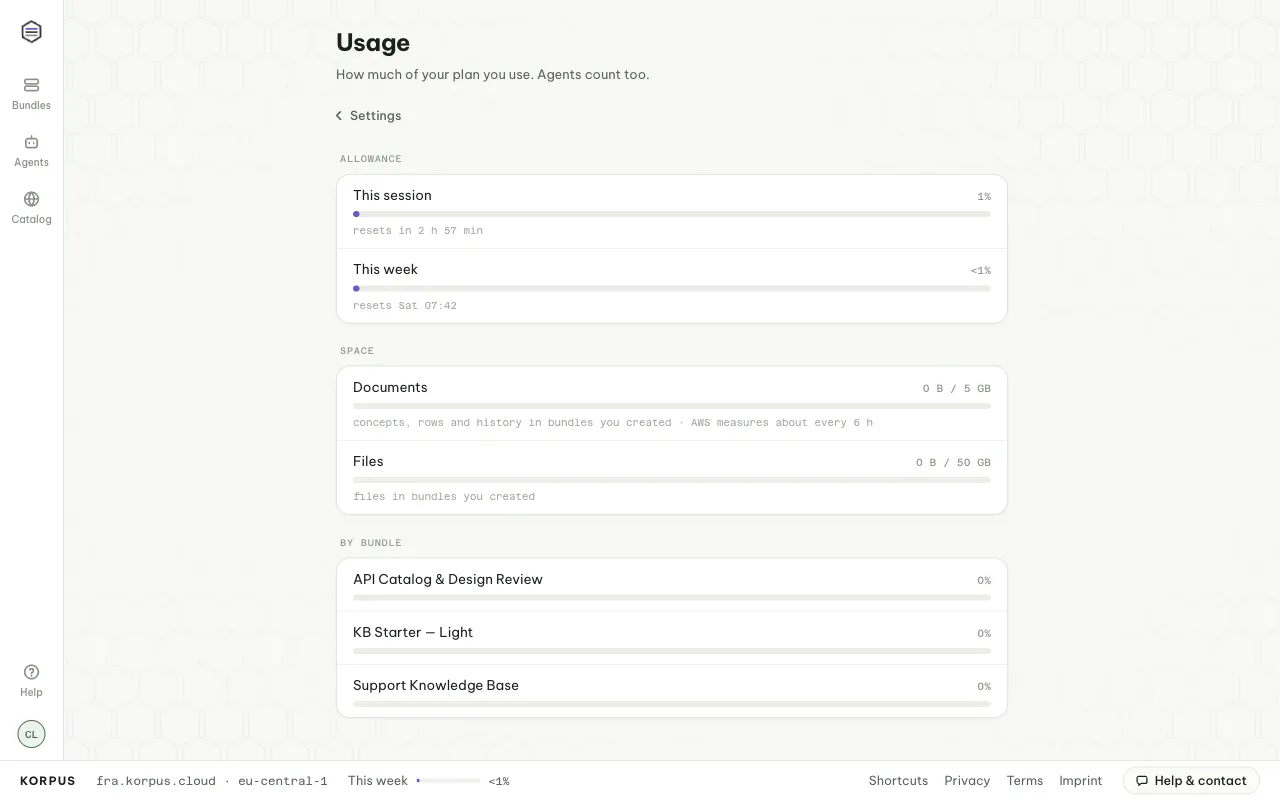Click the 0% value for KB Starter — Light
1280x800 pixels.
coord(984,634)
